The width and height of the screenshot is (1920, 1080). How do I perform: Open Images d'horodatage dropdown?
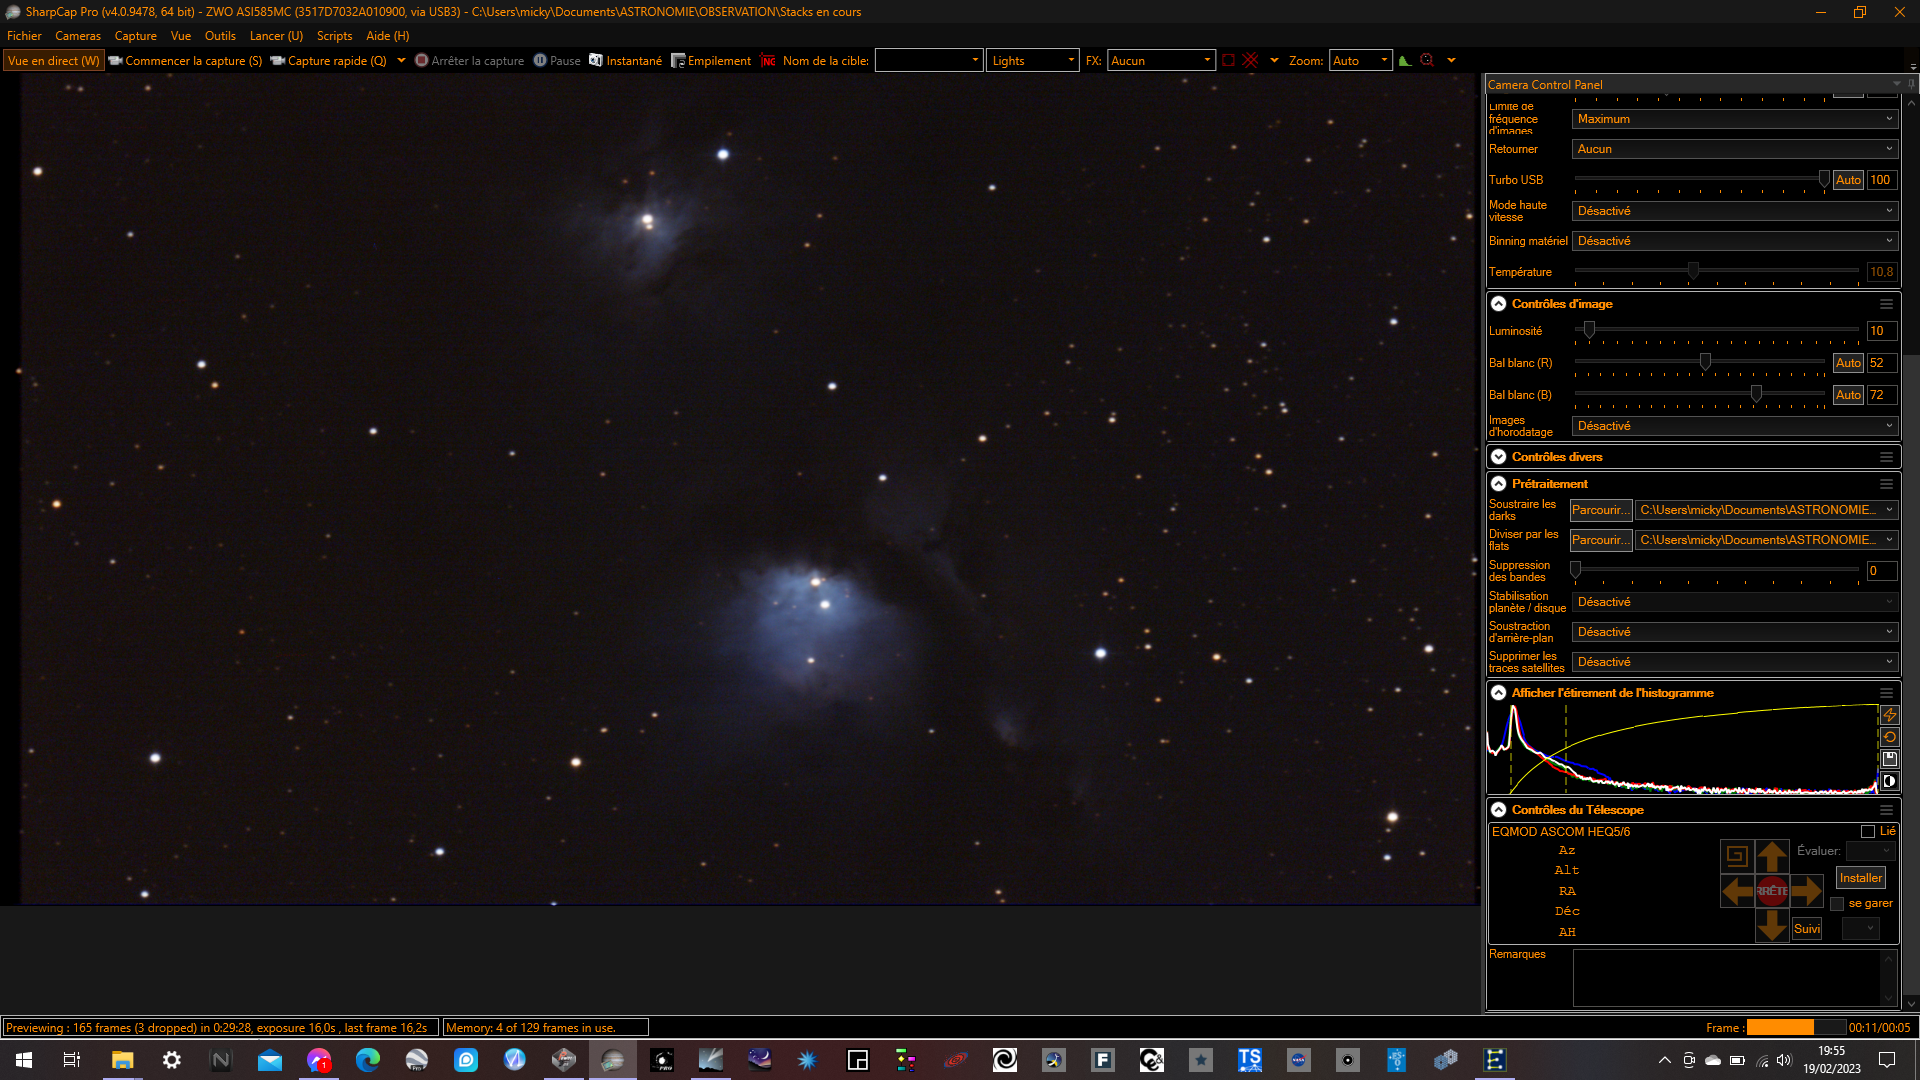coord(1735,426)
